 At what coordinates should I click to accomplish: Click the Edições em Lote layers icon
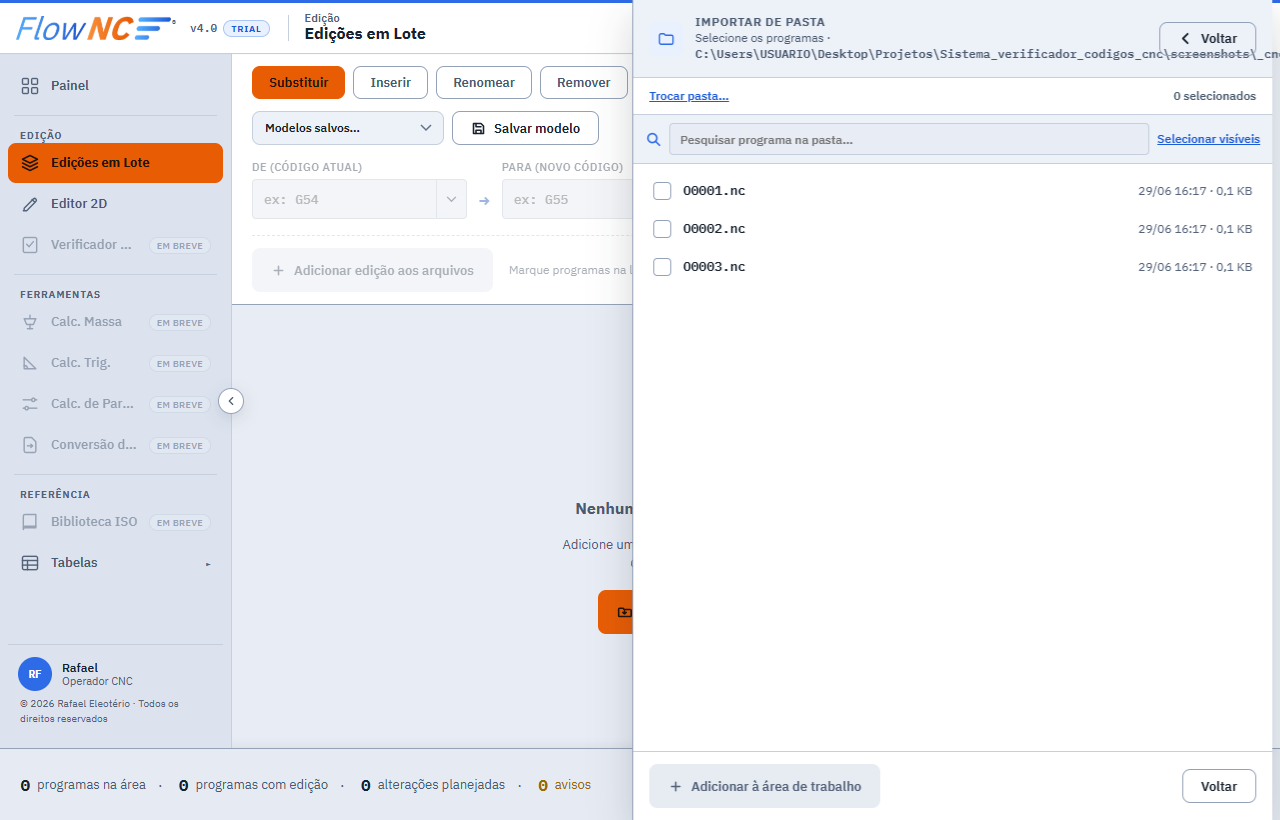[x=30, y=163]
